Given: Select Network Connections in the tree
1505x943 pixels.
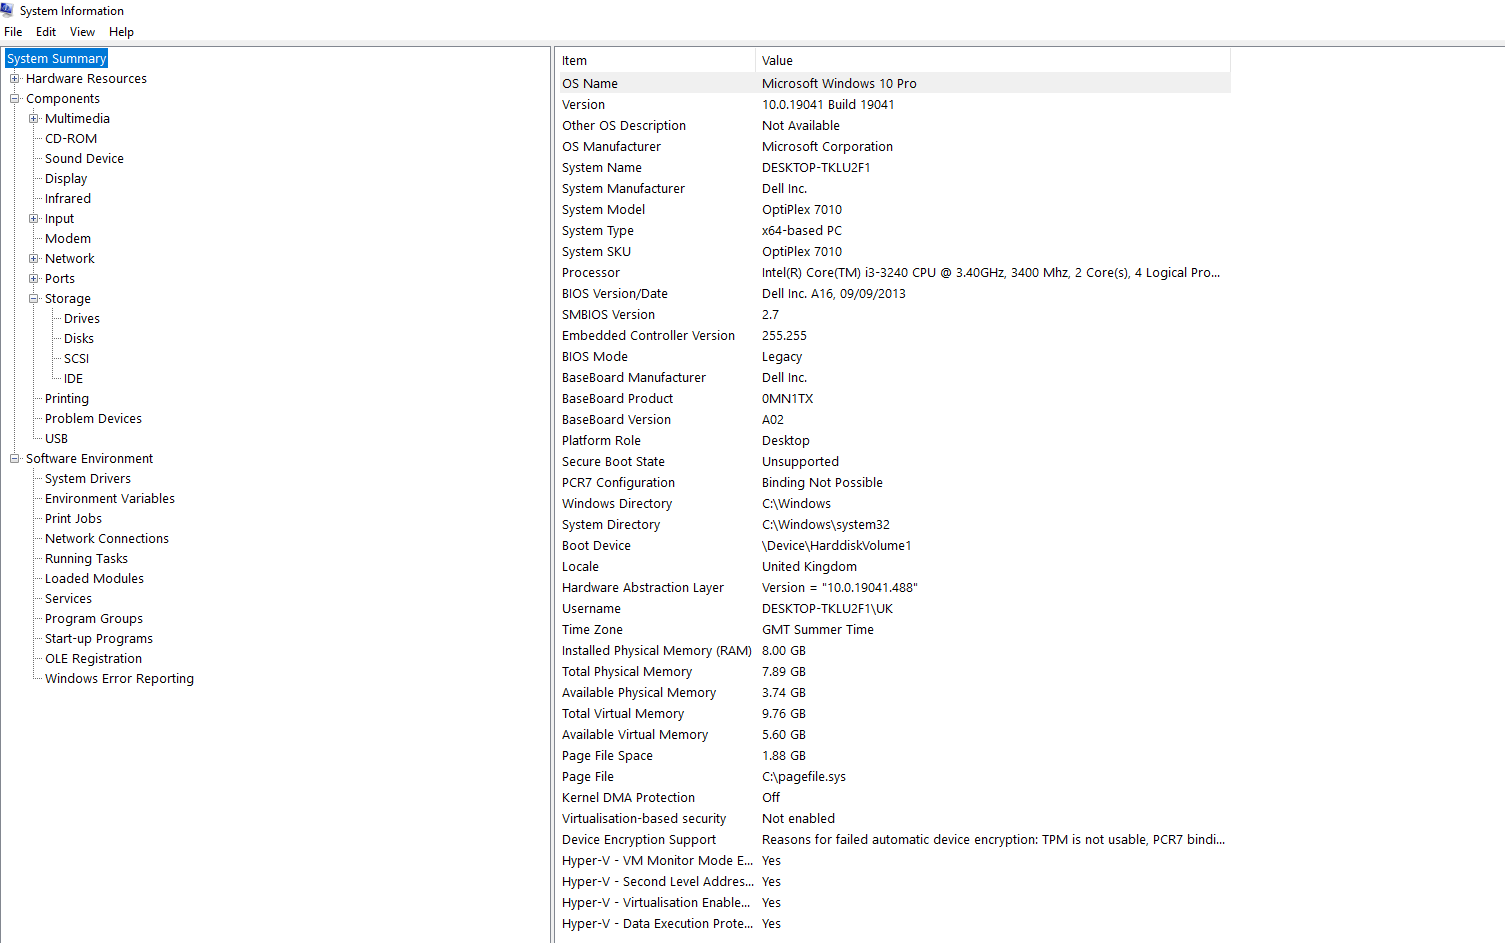Looking at the screenshot, I should 106,539.
